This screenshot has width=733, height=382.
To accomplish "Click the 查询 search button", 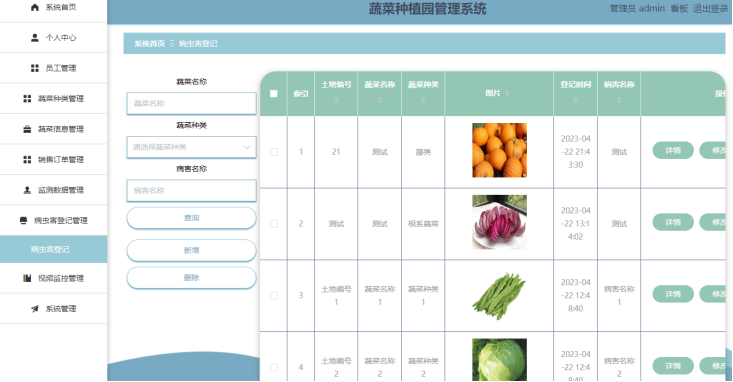I will pyautogui.click(x=191, y=218).
